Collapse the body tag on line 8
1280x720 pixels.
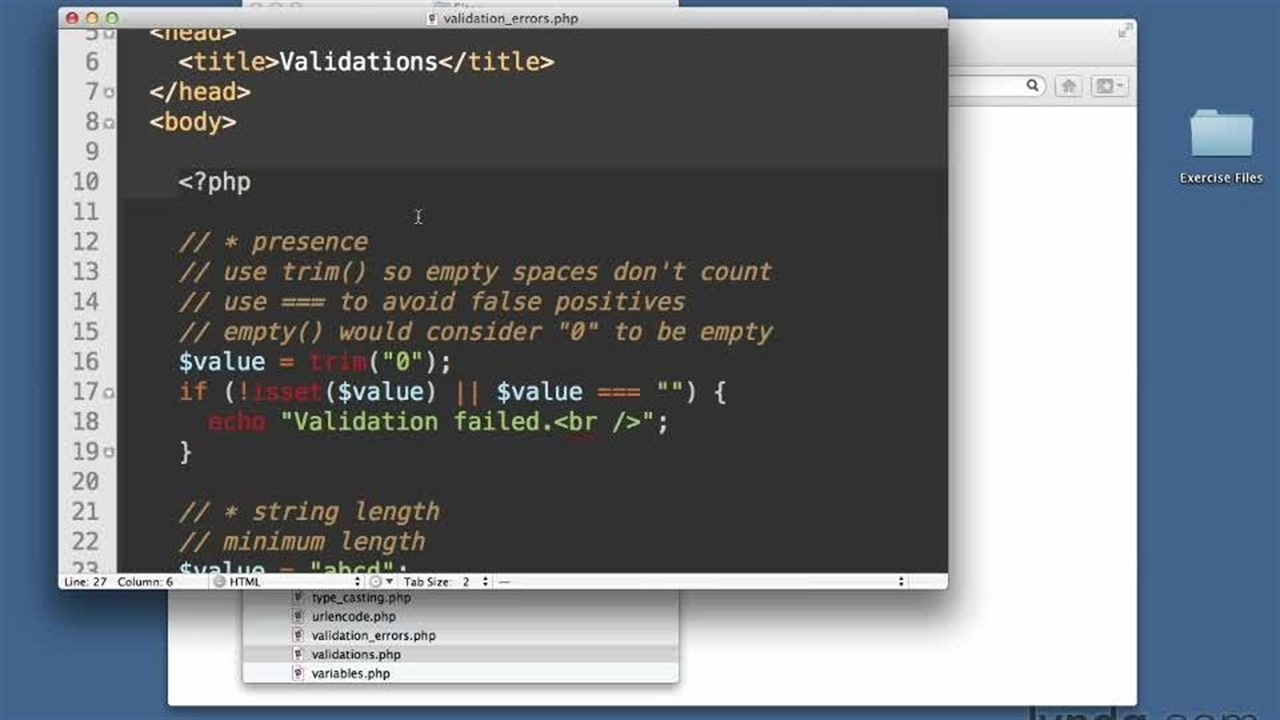pos(109,122)
